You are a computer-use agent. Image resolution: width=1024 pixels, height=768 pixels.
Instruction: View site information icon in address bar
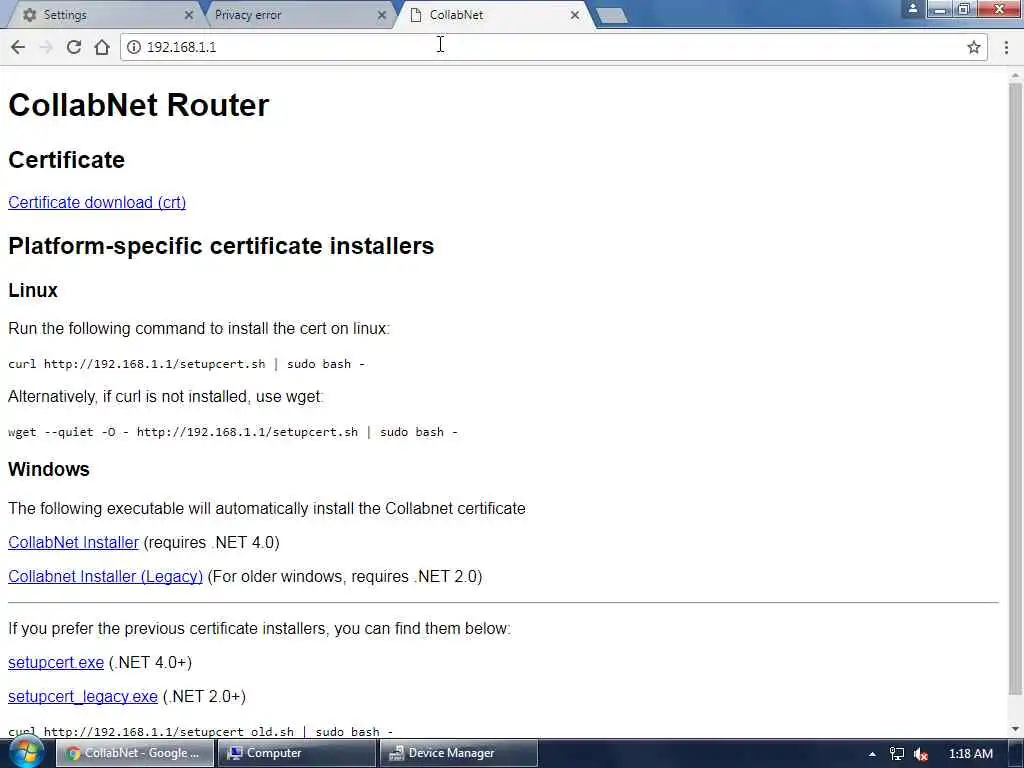tap(134, 47)
